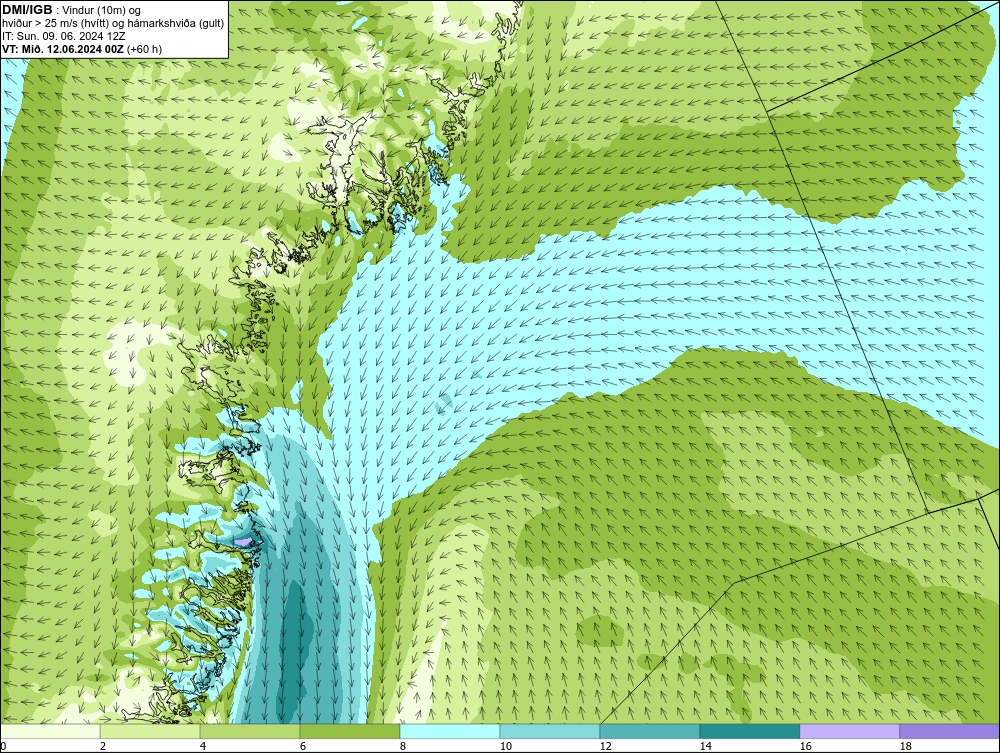
Task: Click the 'IT: Sun. 09. 06. 2024 12Z' line
Action: [64, 36]
